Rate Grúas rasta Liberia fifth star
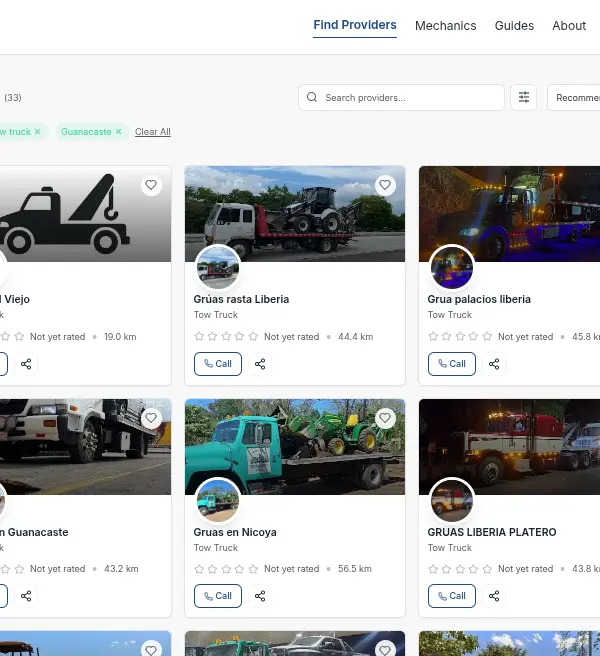The width and height of the screenshot is (600, 656). 253,336
